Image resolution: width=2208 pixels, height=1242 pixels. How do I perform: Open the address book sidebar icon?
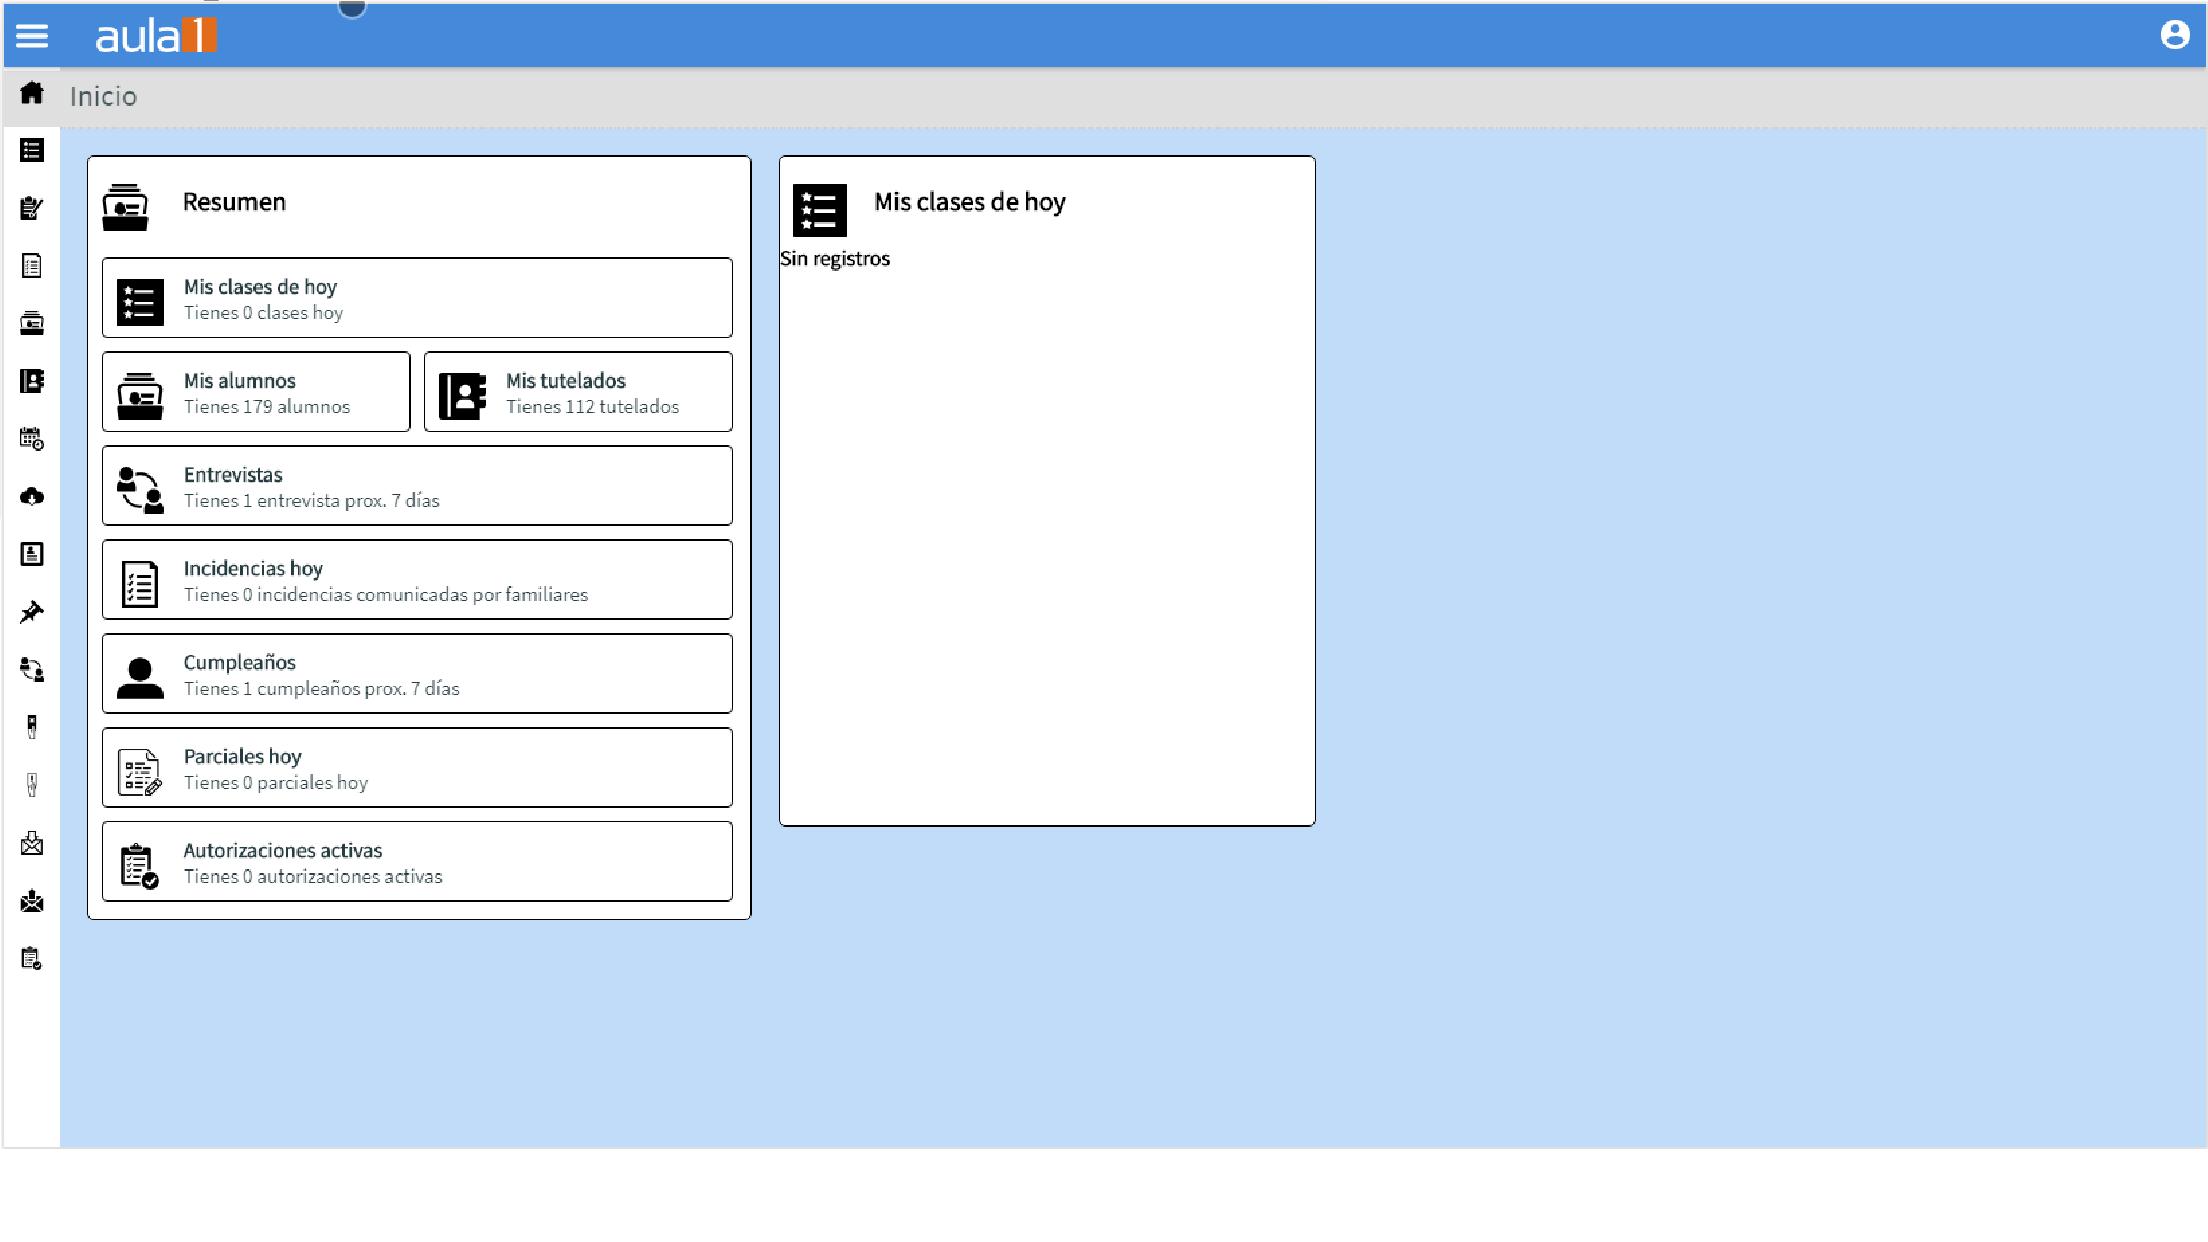(x=32, y=381)
